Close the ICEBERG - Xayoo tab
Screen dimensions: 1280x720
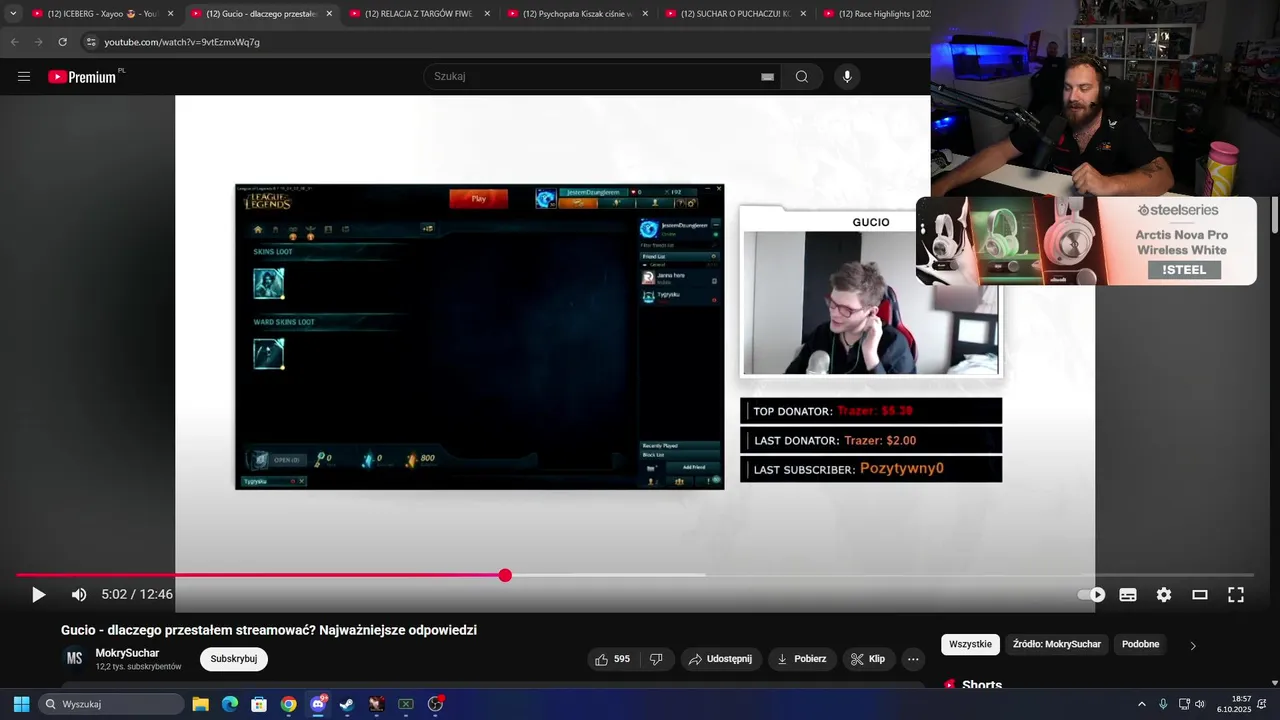(171, 14)
